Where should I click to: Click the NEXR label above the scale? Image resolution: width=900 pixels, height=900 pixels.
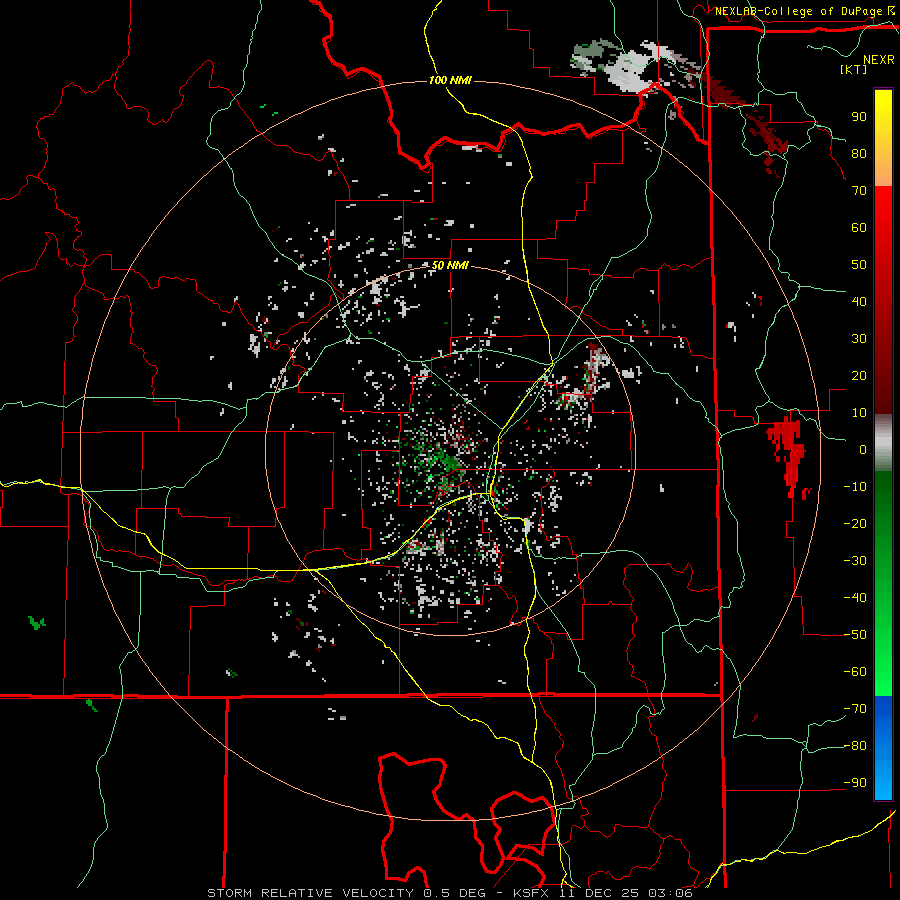[878, 60]
